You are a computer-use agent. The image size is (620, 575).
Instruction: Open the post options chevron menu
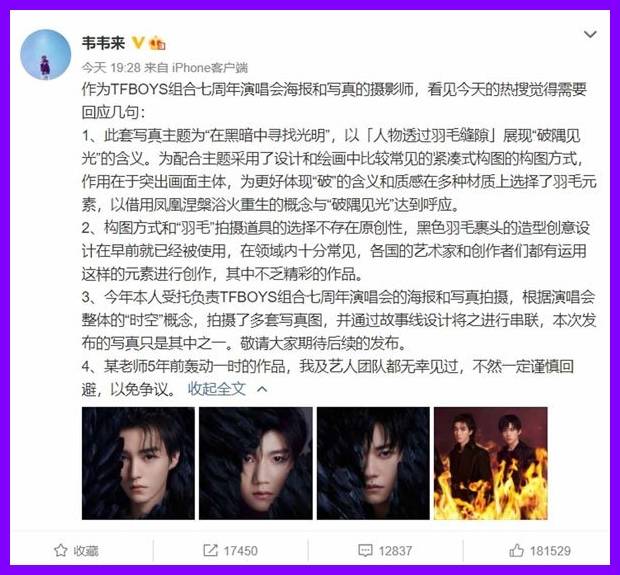click(x=590, y=34)
